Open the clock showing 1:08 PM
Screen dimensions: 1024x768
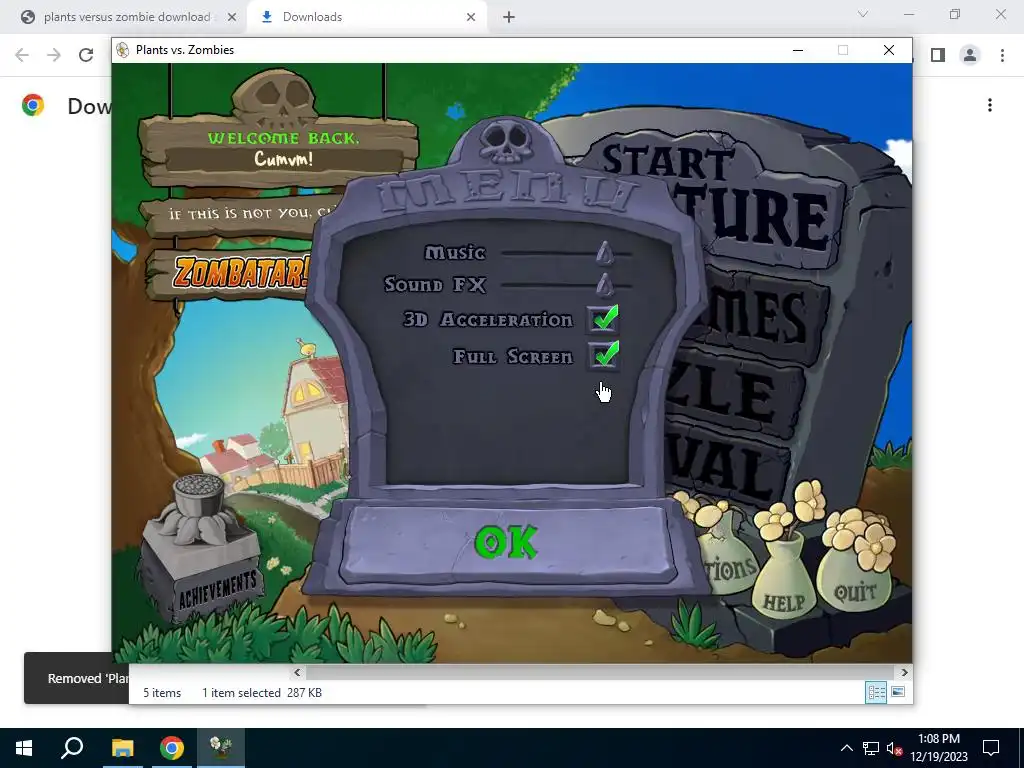coord(939,748)
